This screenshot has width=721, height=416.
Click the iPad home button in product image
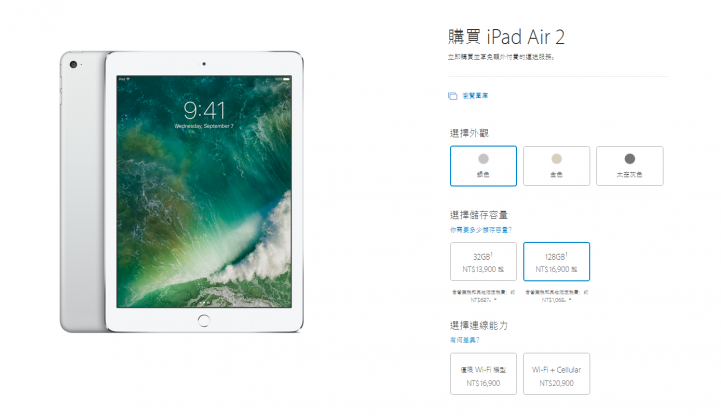[x=204, y=320]
